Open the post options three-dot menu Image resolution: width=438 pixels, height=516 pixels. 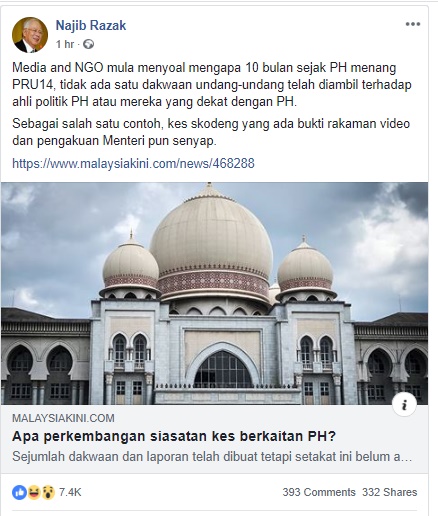[413, 24]
